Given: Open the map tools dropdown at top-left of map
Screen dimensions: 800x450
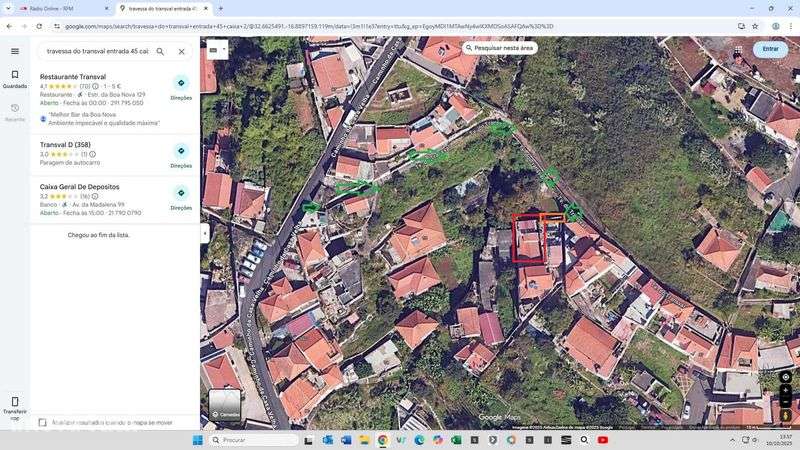Looking at the screenshot, I should 217,49.
